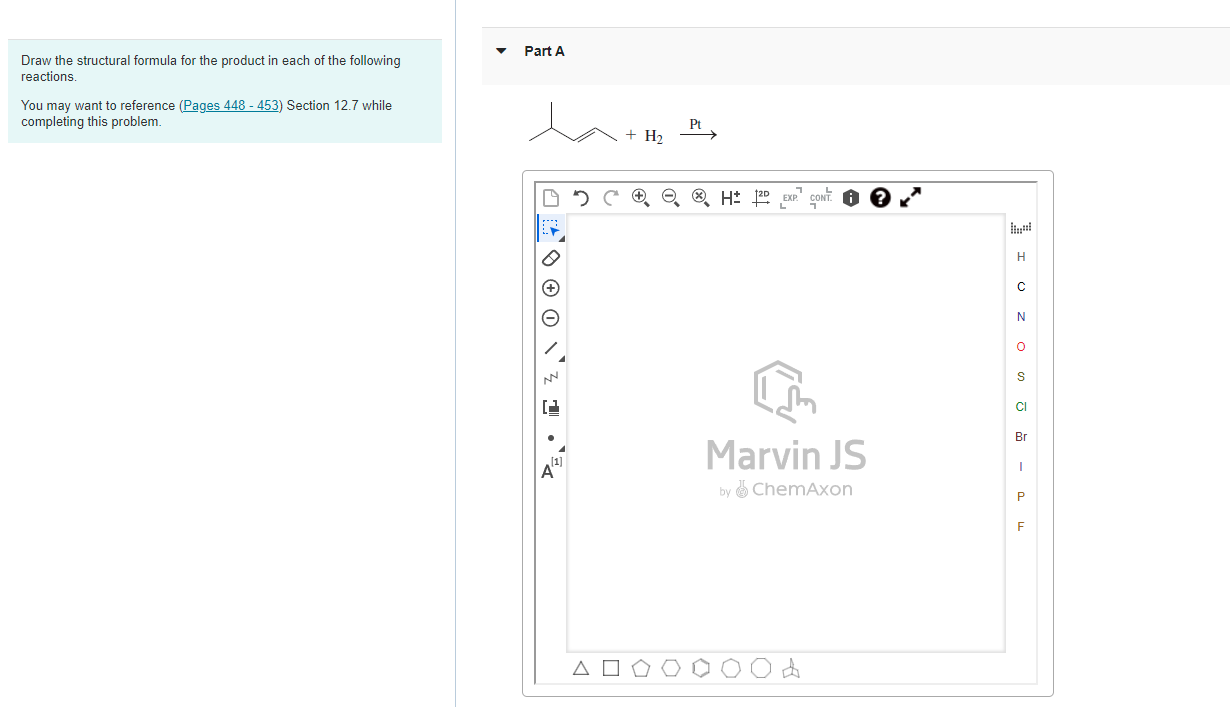Collapse the Part A section arrow
This screenshot has height=707, width=1230.
(502, 51)
